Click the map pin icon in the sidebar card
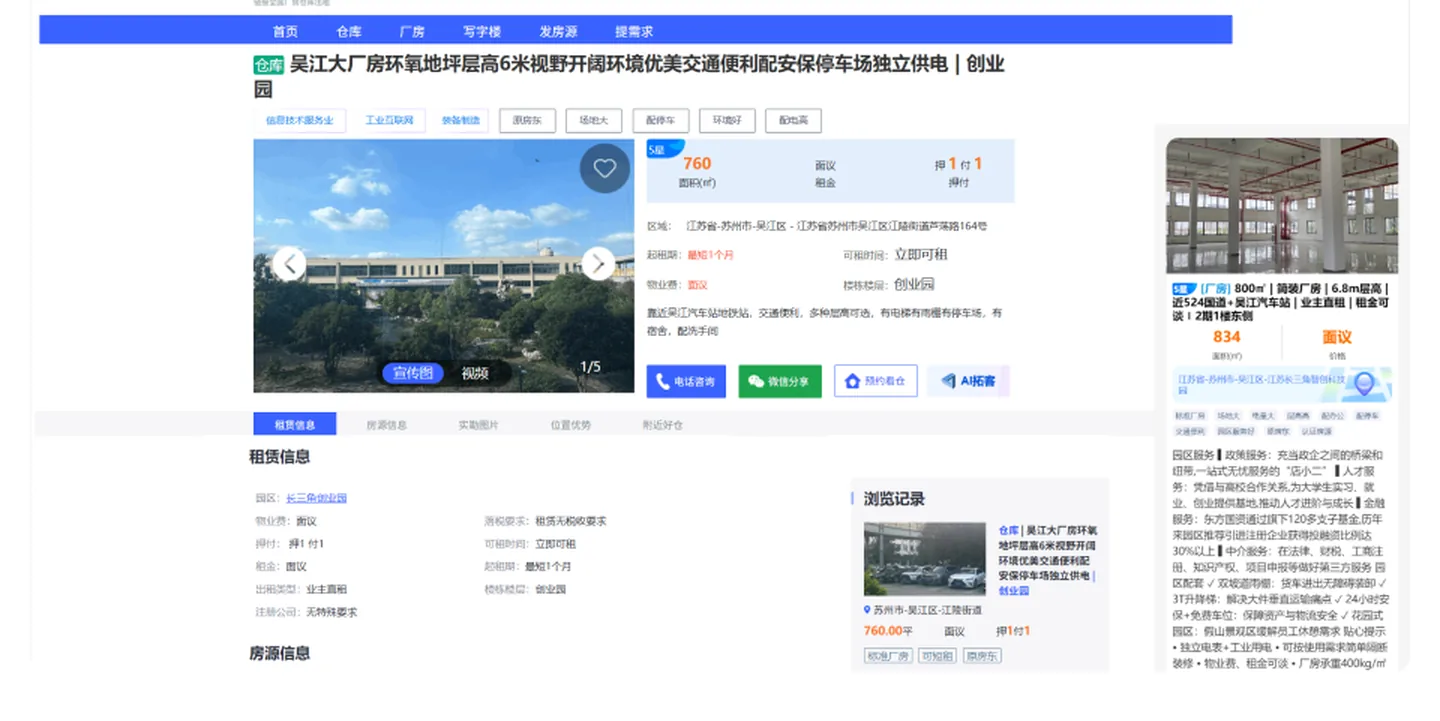Screen dimensions: 1440x721 (1364, 384)
